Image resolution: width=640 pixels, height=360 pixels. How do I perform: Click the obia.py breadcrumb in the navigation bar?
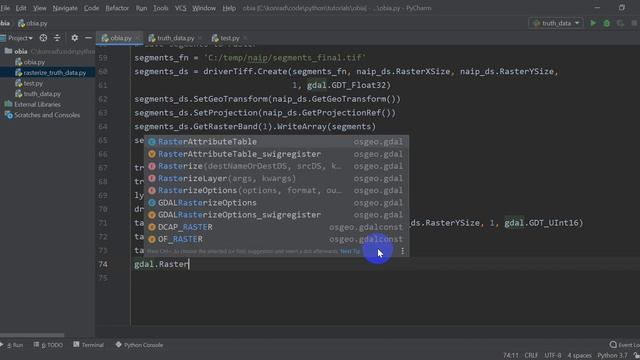33,23
